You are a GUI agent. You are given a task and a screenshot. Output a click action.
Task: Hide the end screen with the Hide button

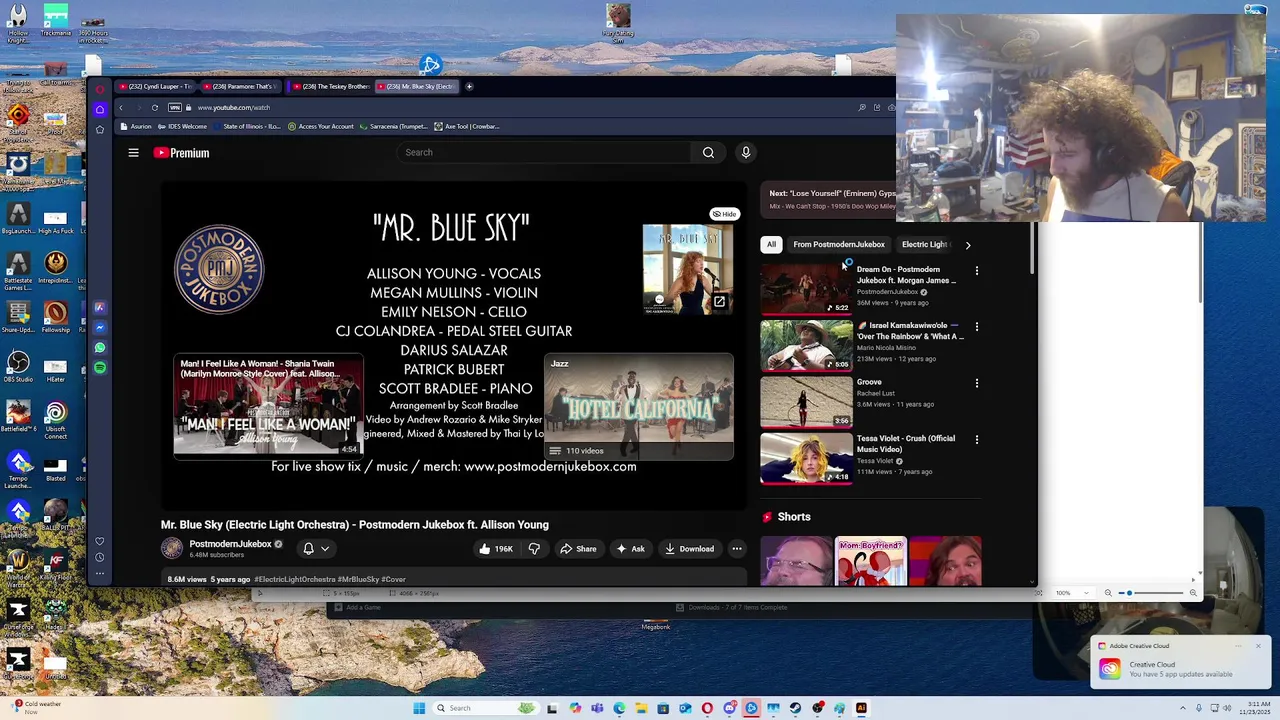[x=724, y=214]
